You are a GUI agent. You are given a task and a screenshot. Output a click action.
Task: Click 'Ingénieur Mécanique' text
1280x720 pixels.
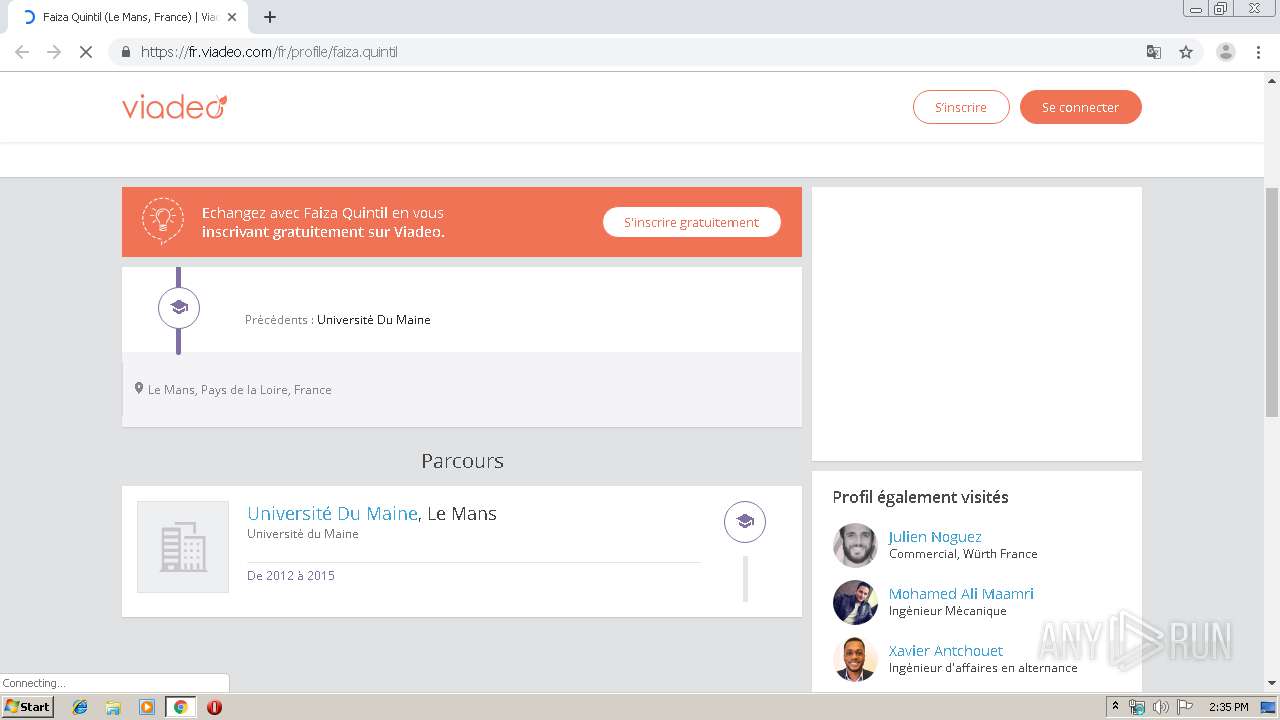point(948,611)
